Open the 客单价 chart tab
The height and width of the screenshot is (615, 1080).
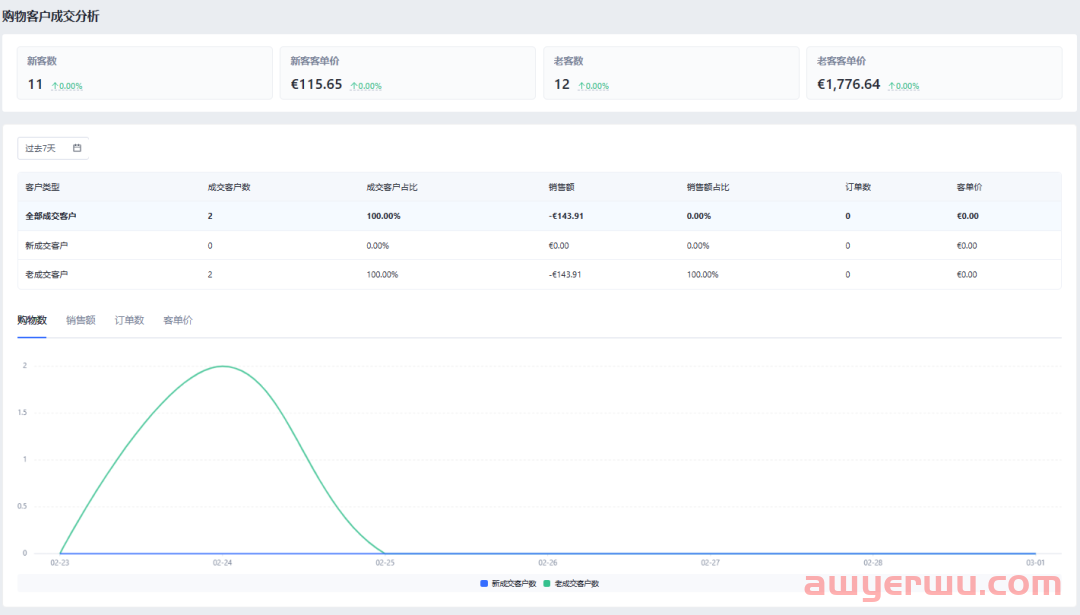(x=178, y=320)
